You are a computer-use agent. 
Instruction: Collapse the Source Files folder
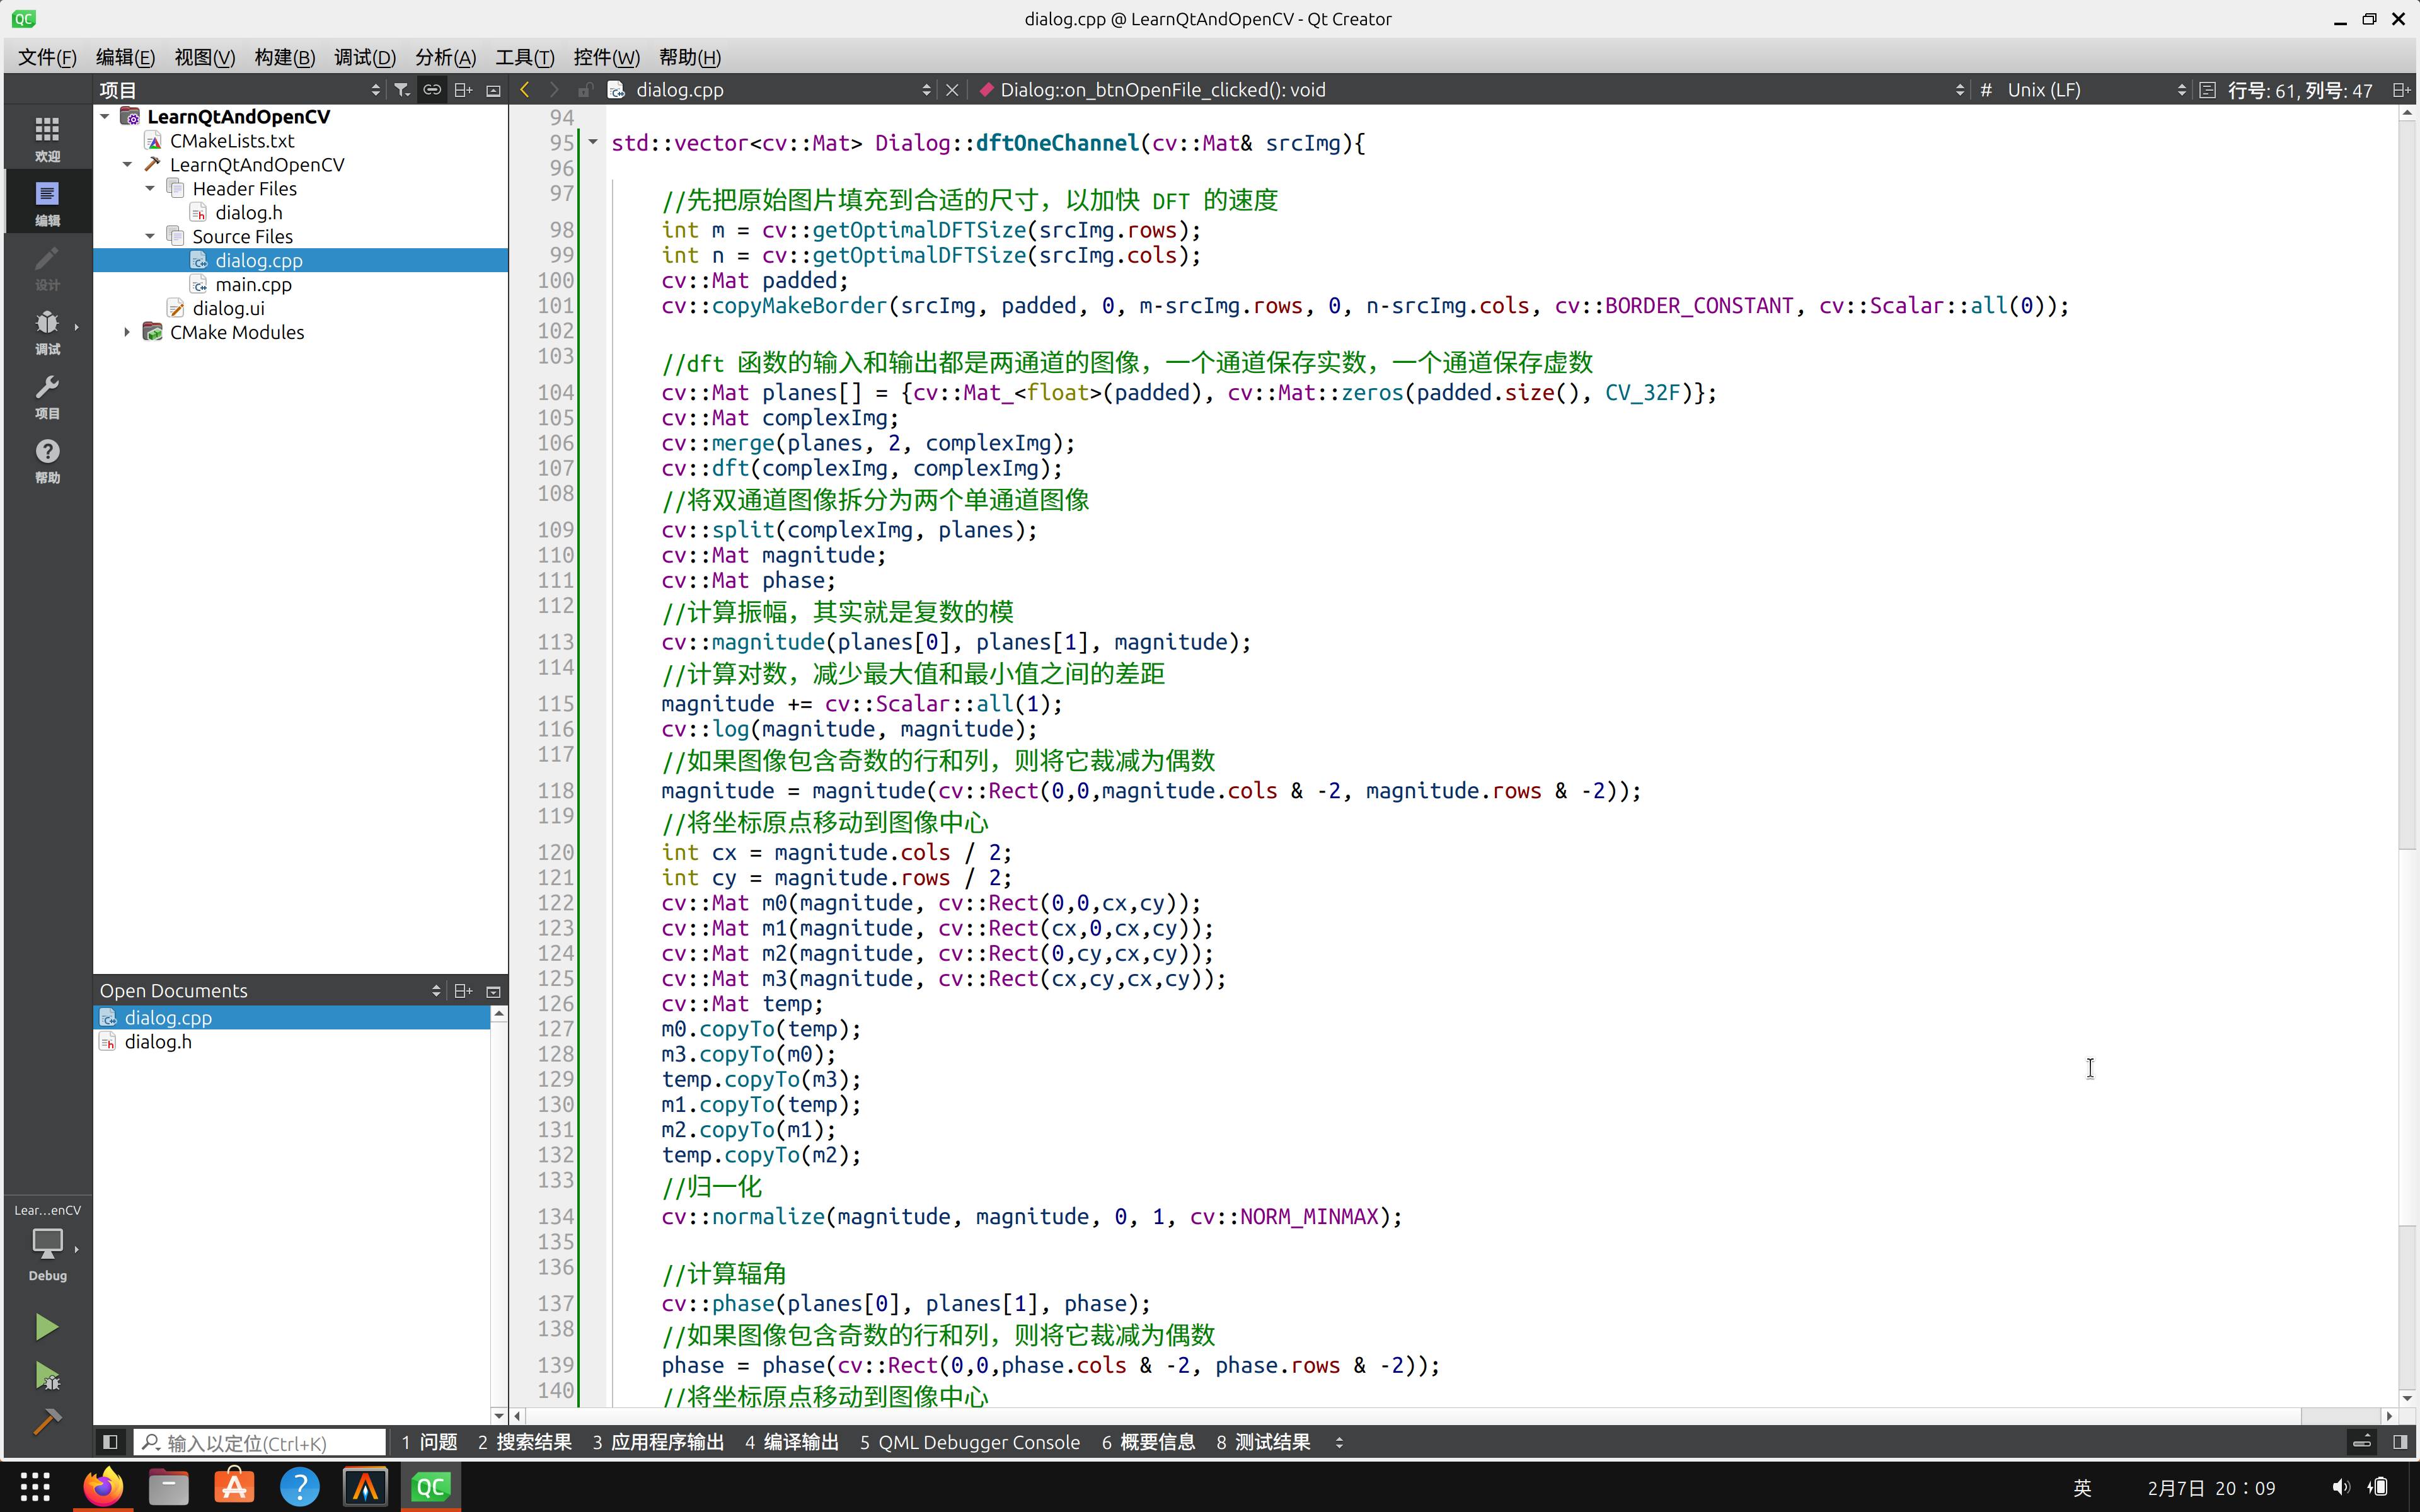coord(150,237)
